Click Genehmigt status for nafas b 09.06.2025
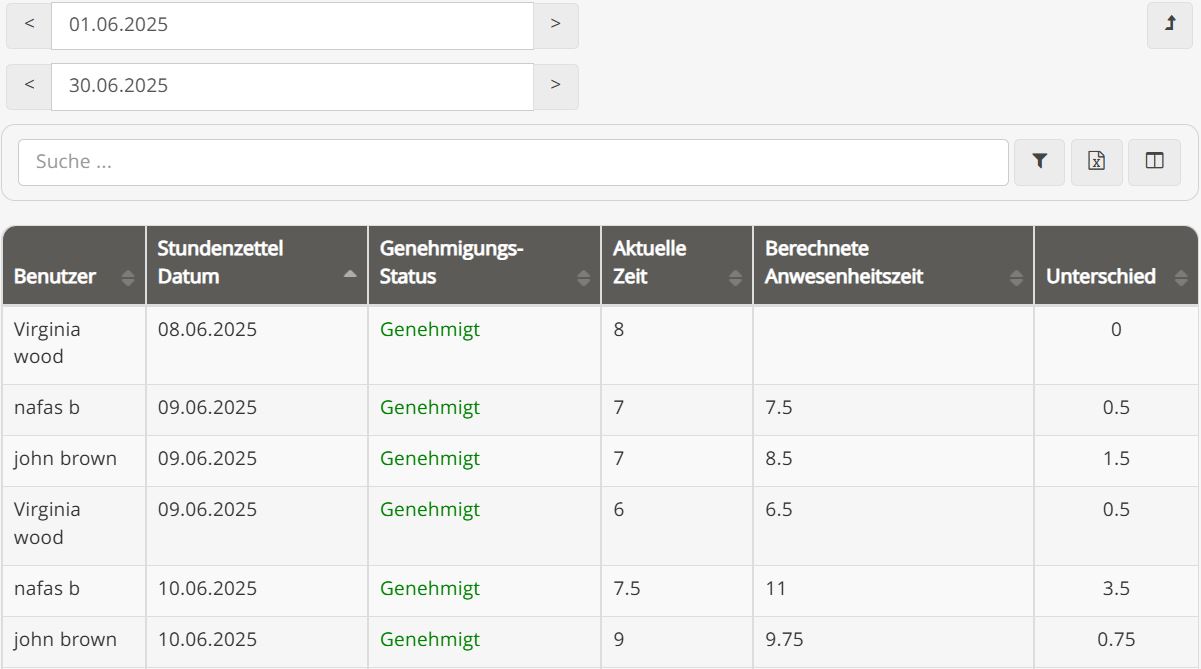The width and height of the screenshot is (1201, 669). [430, 407]
